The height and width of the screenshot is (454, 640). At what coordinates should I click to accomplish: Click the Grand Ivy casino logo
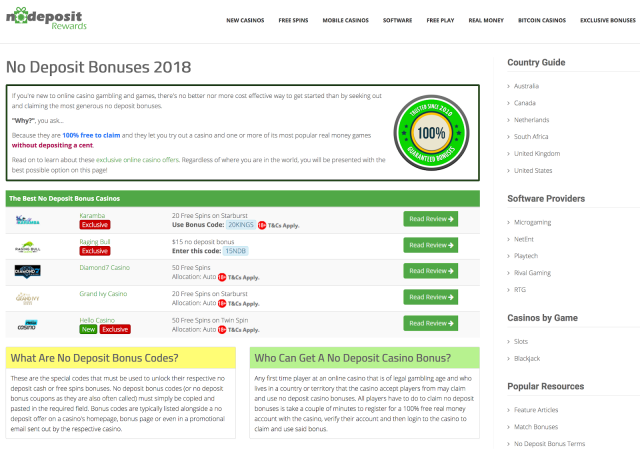tap(27, 297)
